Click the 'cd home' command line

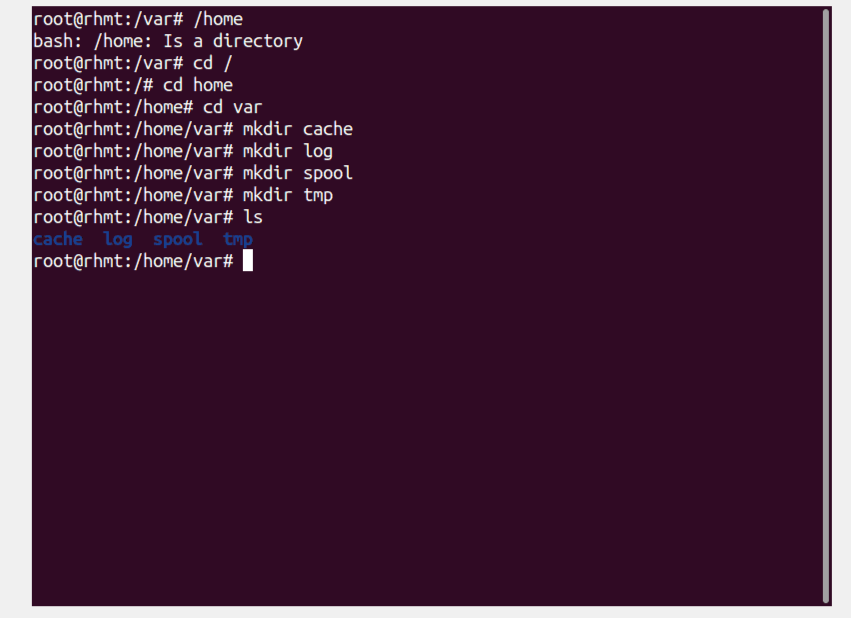click(133, 85)
